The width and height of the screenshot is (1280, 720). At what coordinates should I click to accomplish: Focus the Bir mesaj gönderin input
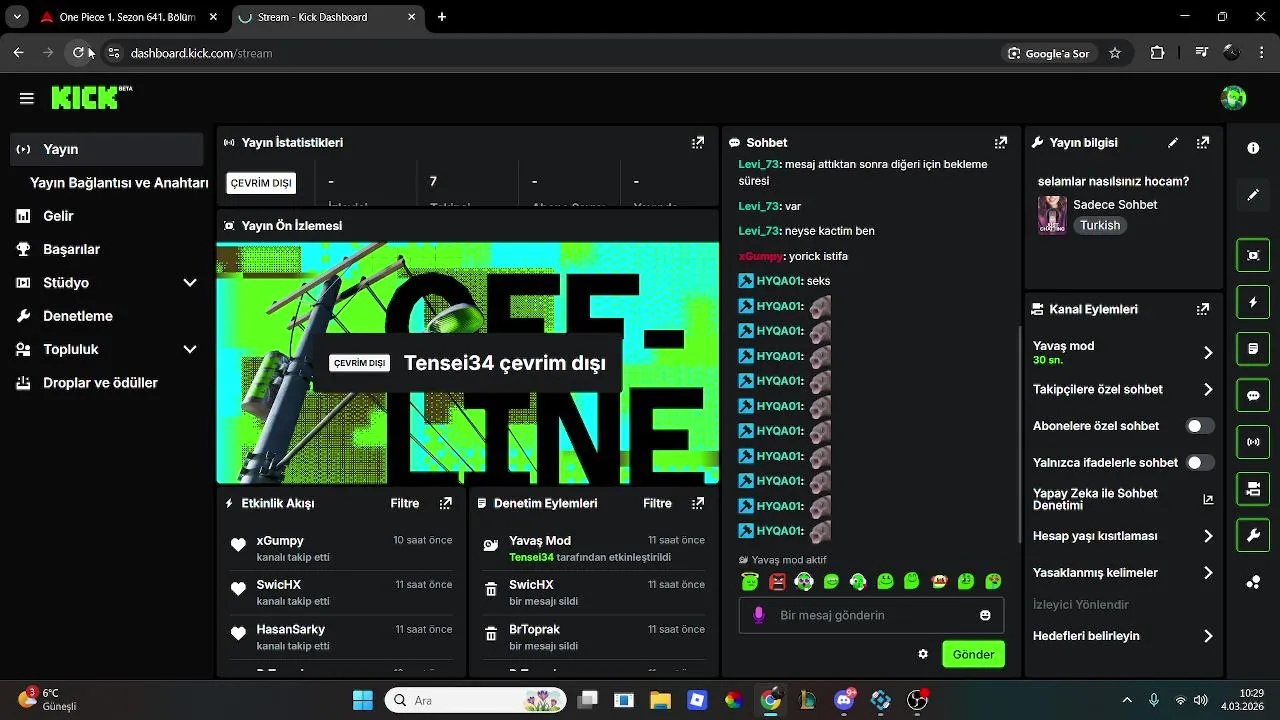(871, 615)
